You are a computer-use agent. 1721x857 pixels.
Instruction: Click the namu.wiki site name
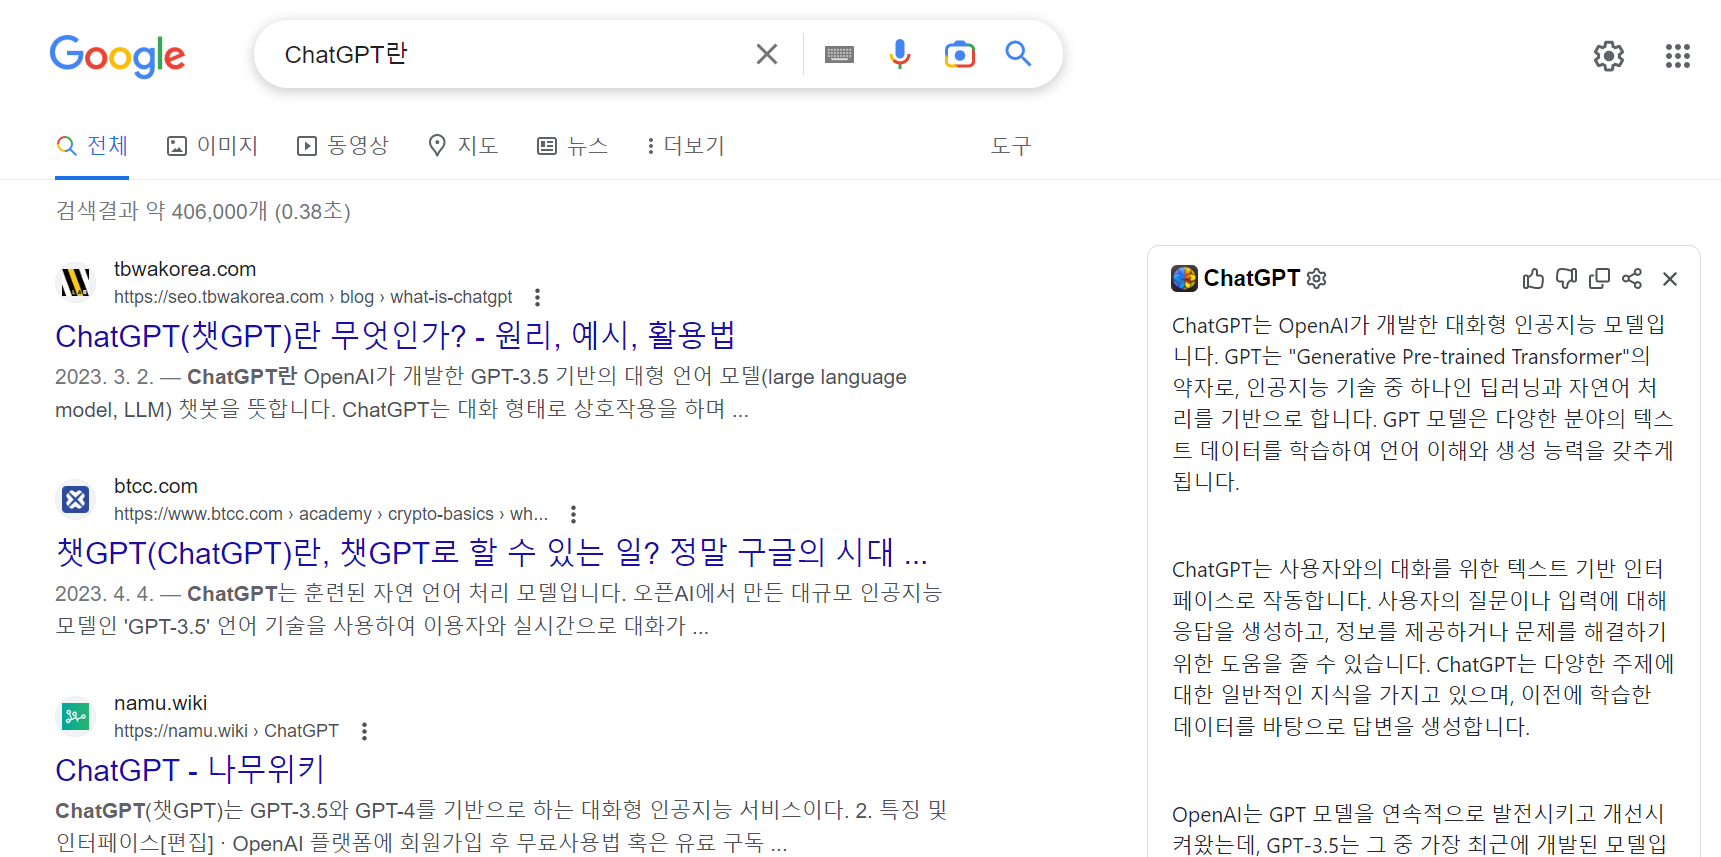tap(160, 703)
